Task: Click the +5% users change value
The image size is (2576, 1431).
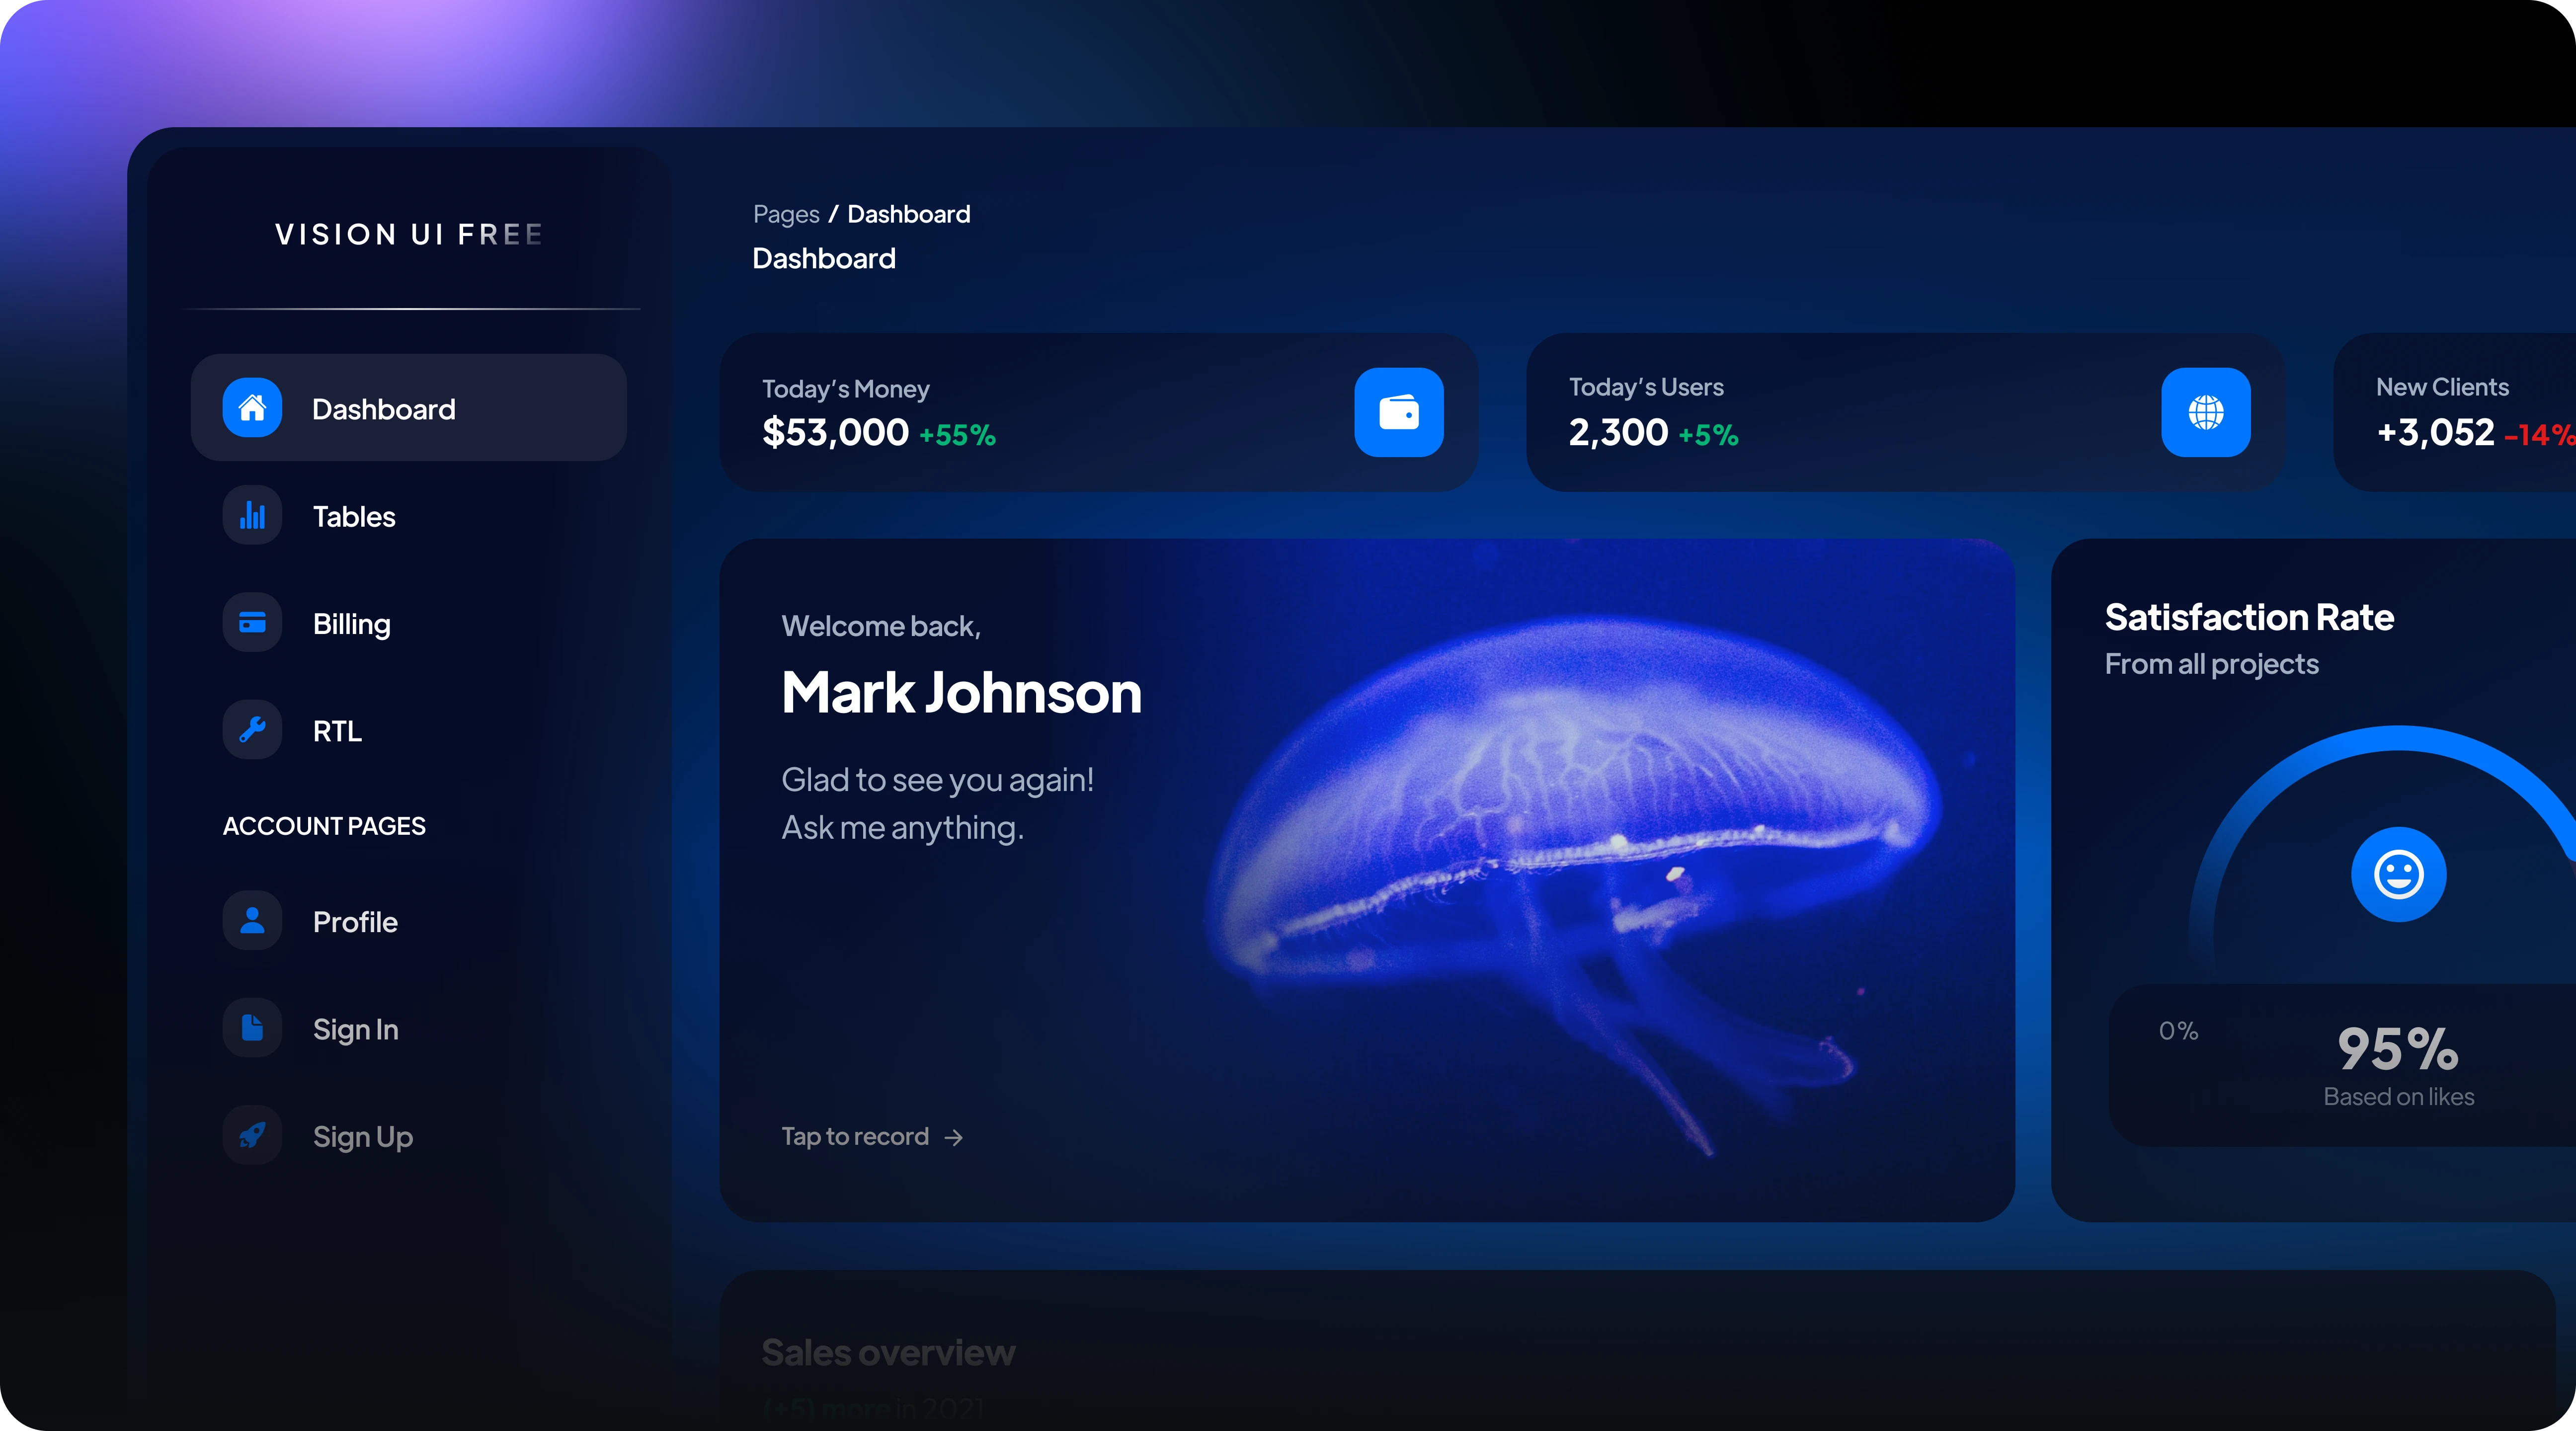Action: [x=1708, y=435]
